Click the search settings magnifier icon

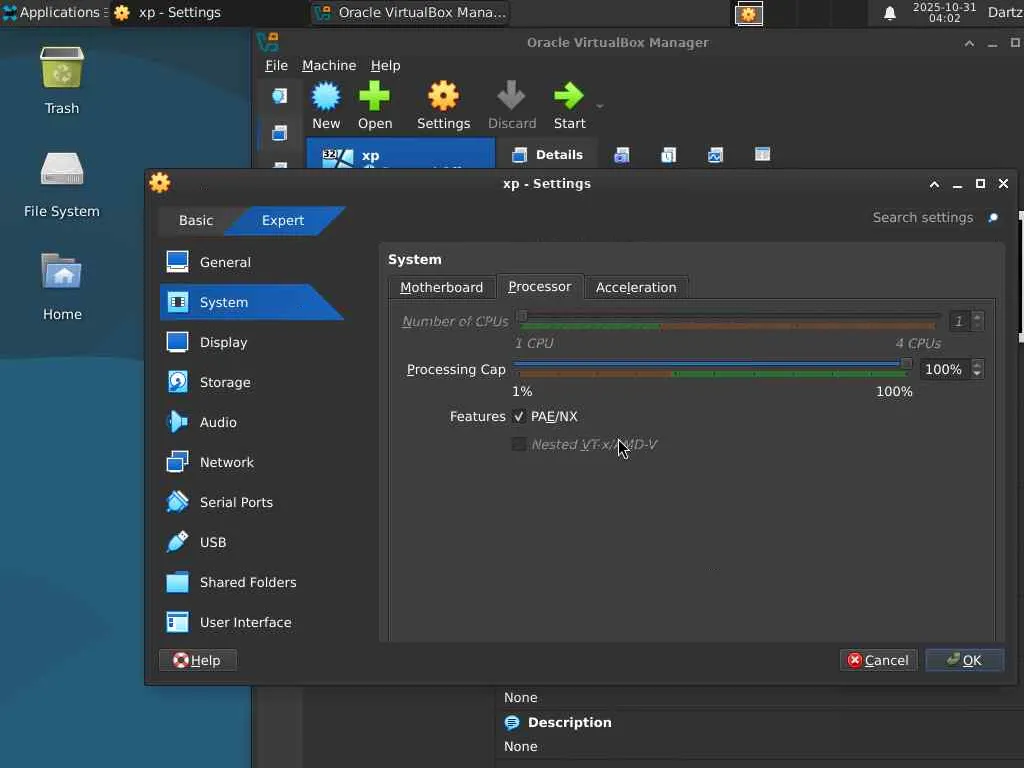[993, 217]
